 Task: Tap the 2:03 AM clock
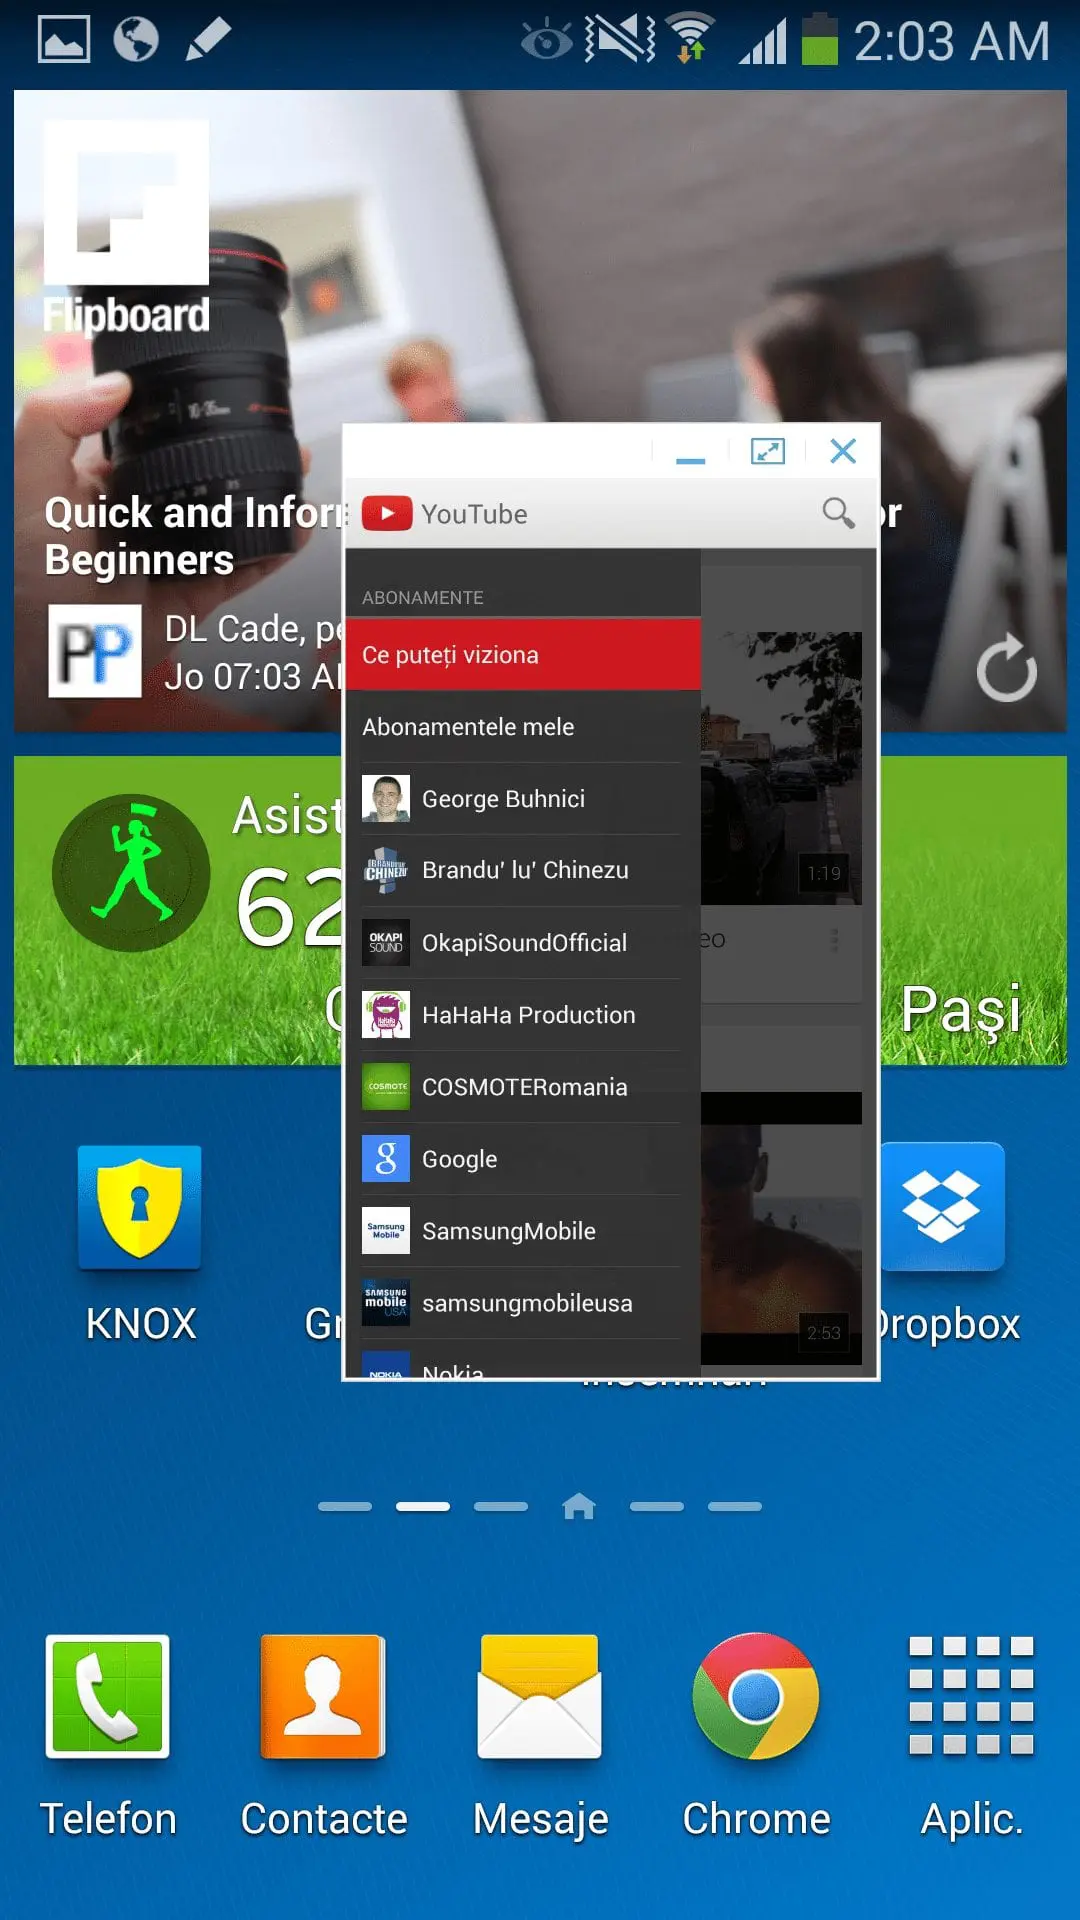952,41
